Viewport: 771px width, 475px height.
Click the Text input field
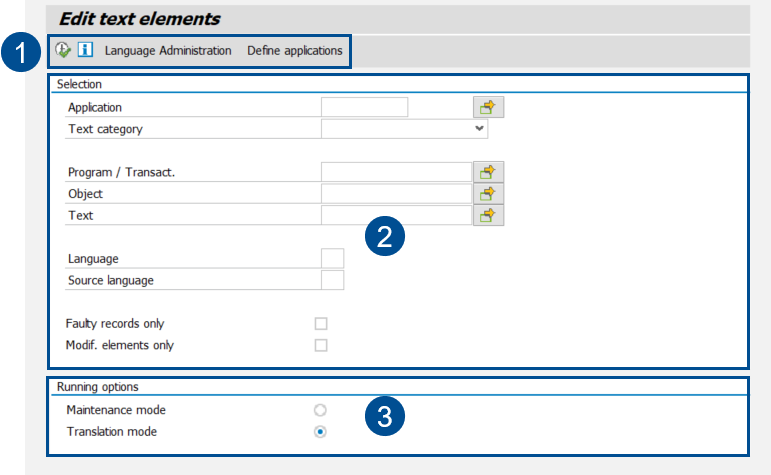click(x=396, y=215)
